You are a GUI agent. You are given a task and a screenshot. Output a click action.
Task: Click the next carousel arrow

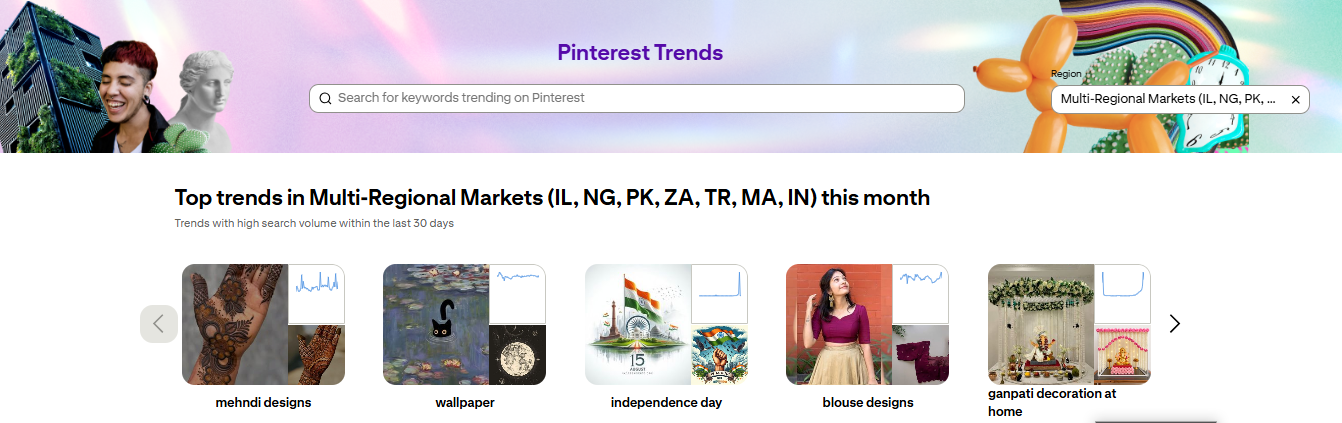coord(1175,323)
